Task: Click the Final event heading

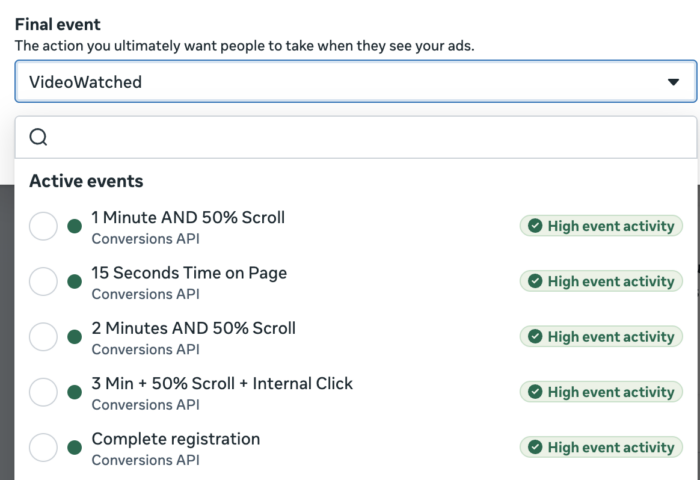Action: pos(58,24)
